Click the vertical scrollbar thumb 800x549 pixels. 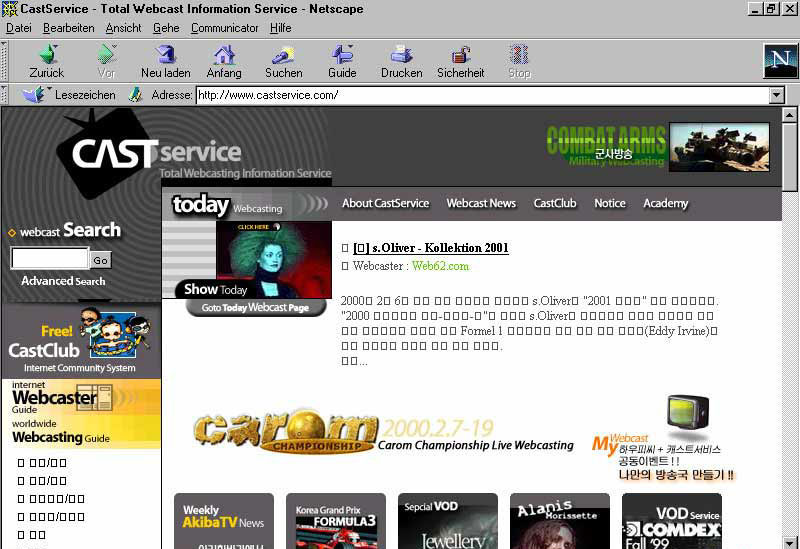(x=789, y=157)
